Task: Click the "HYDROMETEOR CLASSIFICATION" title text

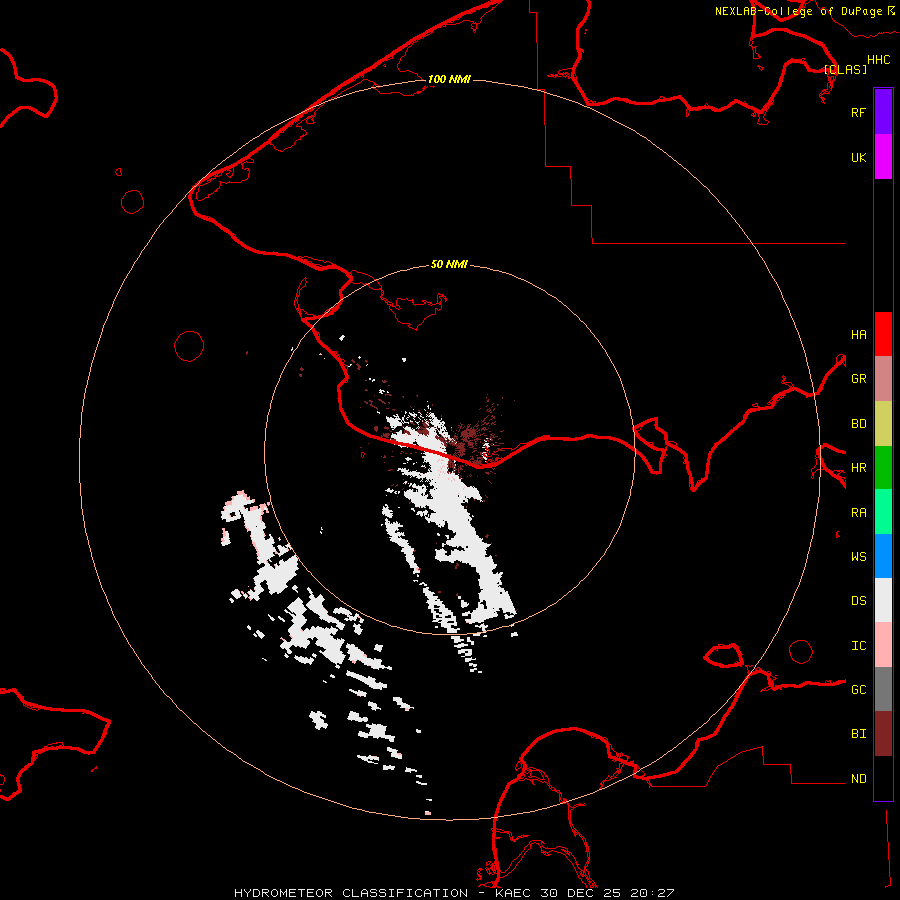Action: click(351, 893)
